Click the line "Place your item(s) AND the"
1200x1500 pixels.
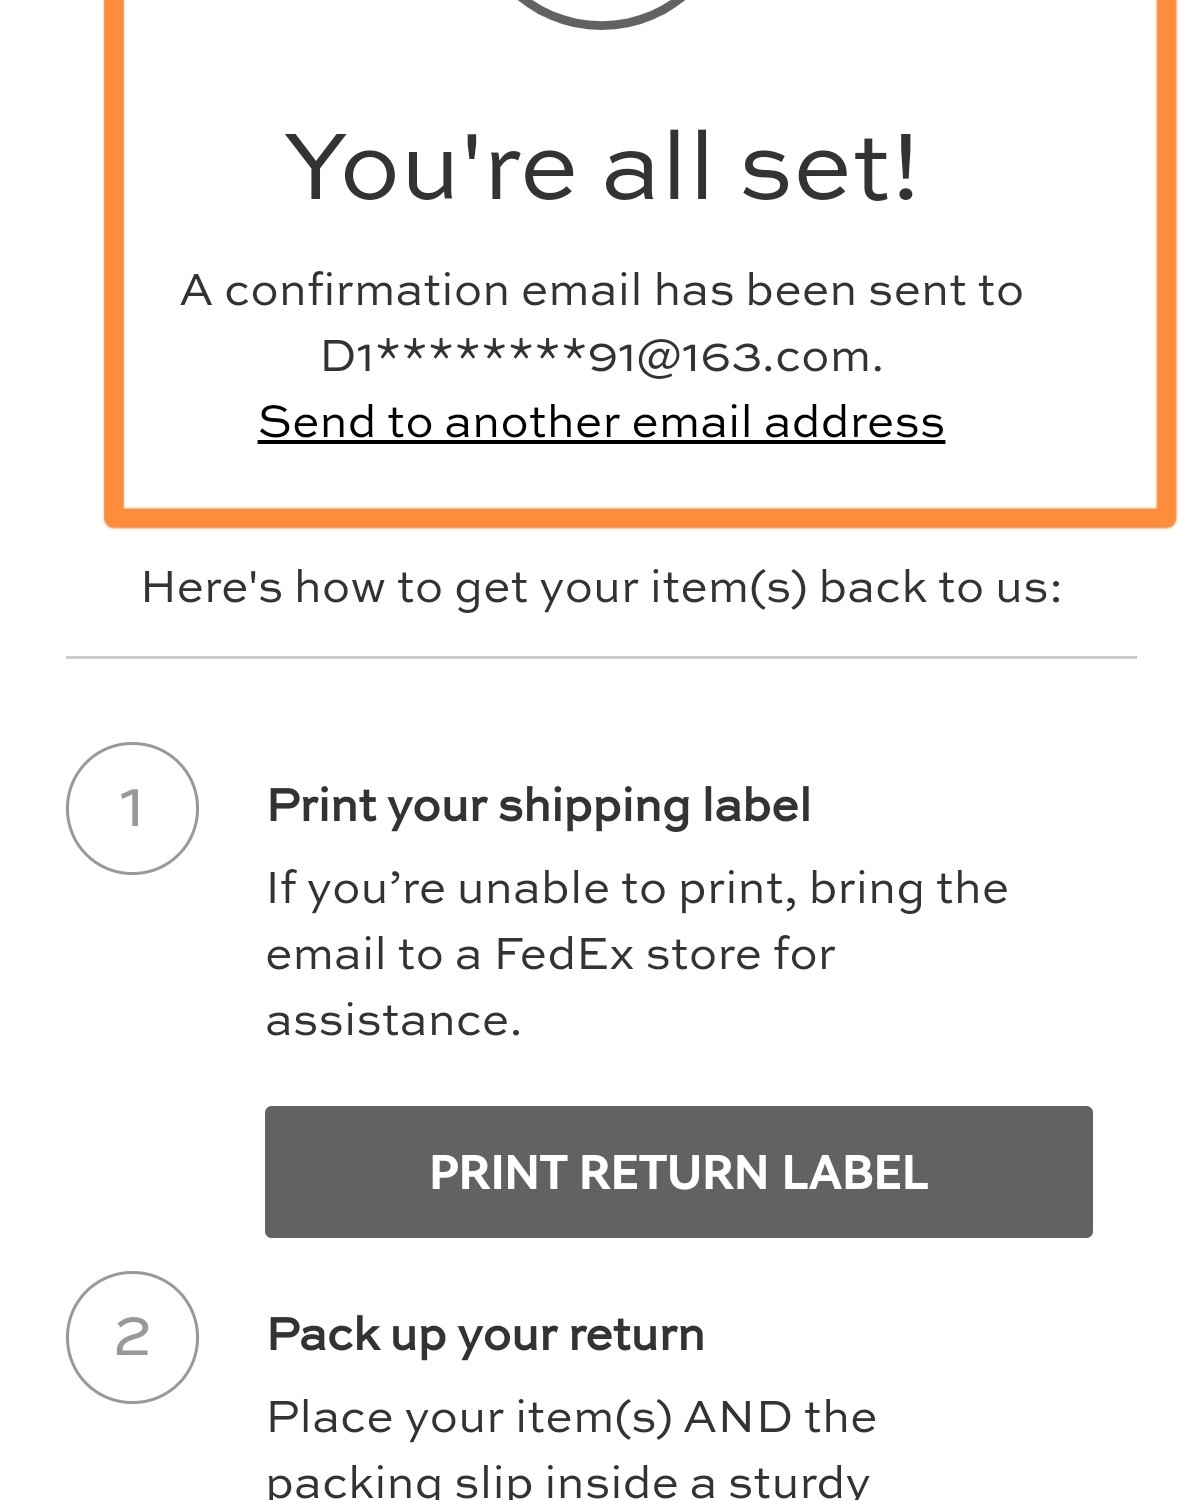coord(571,1417)
